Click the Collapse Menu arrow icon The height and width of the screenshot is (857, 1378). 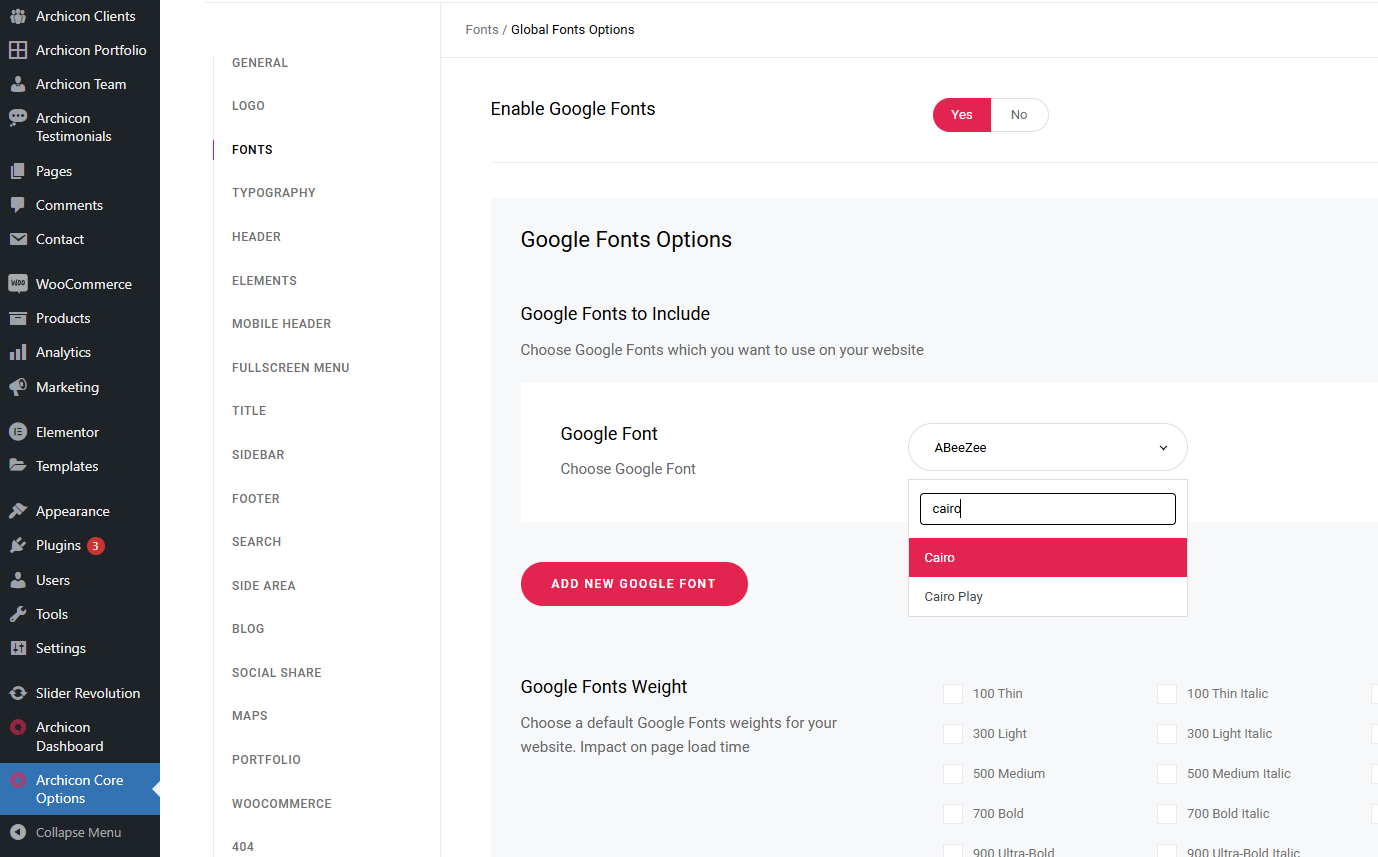(18, 832)
